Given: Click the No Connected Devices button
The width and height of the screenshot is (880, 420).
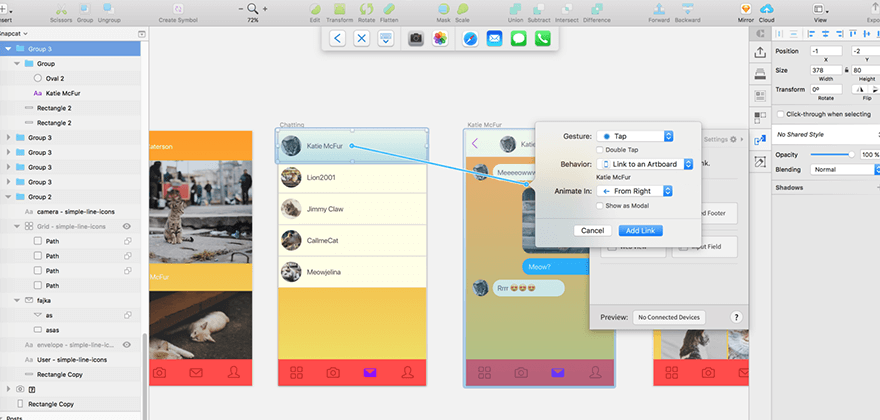Looking at the screenshot, I should coord(669,317).
